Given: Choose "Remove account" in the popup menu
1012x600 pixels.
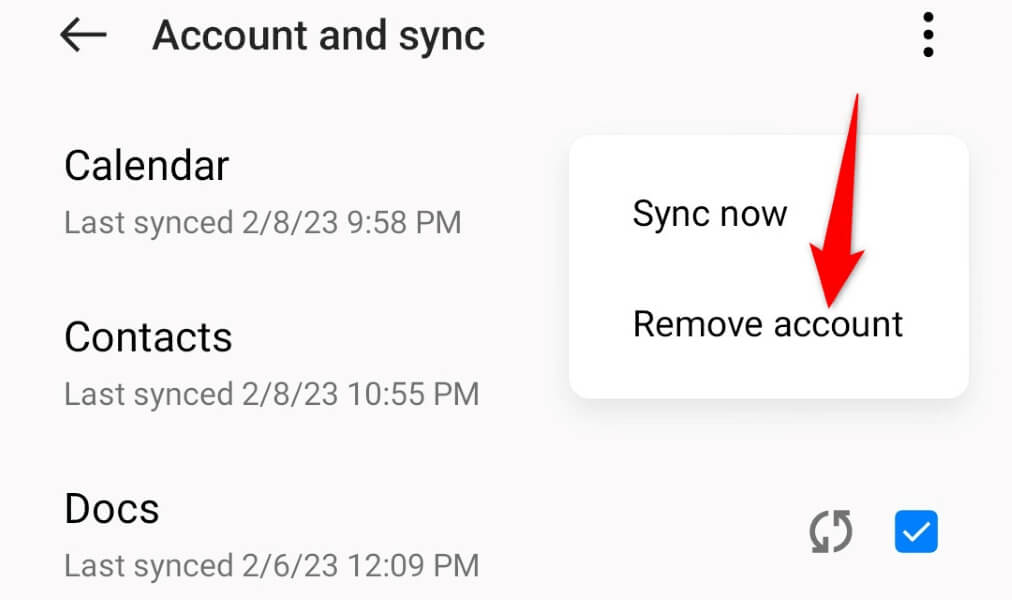Looking at the screenshot, I should click(x=767, y=324).
